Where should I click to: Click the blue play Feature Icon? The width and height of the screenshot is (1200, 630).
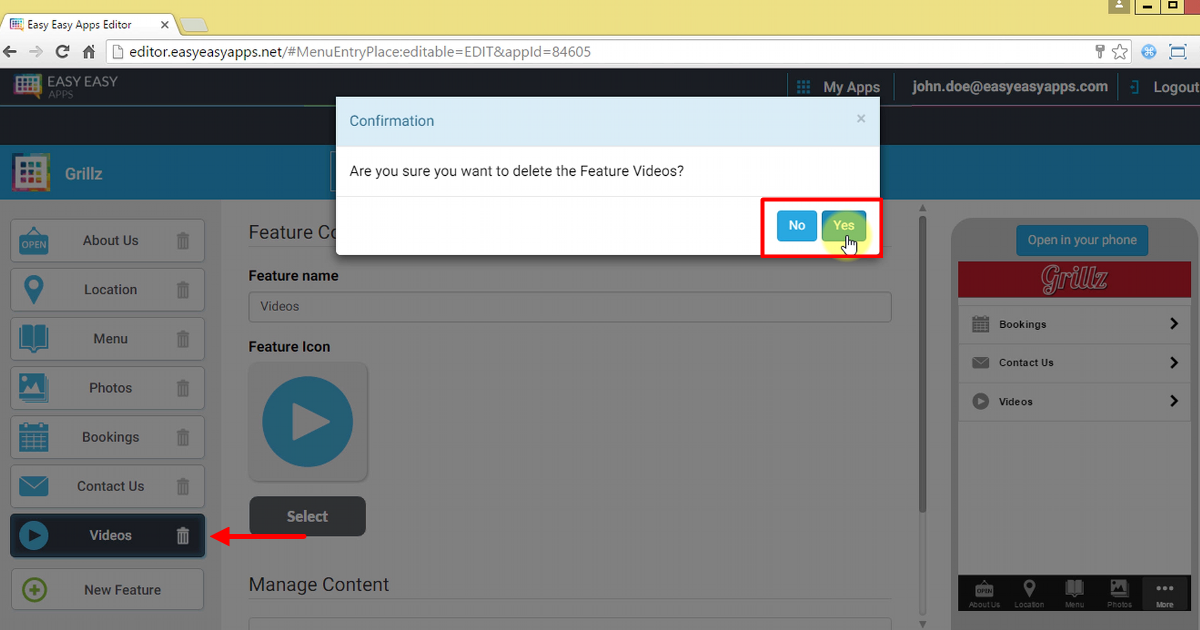pos(307,422)
